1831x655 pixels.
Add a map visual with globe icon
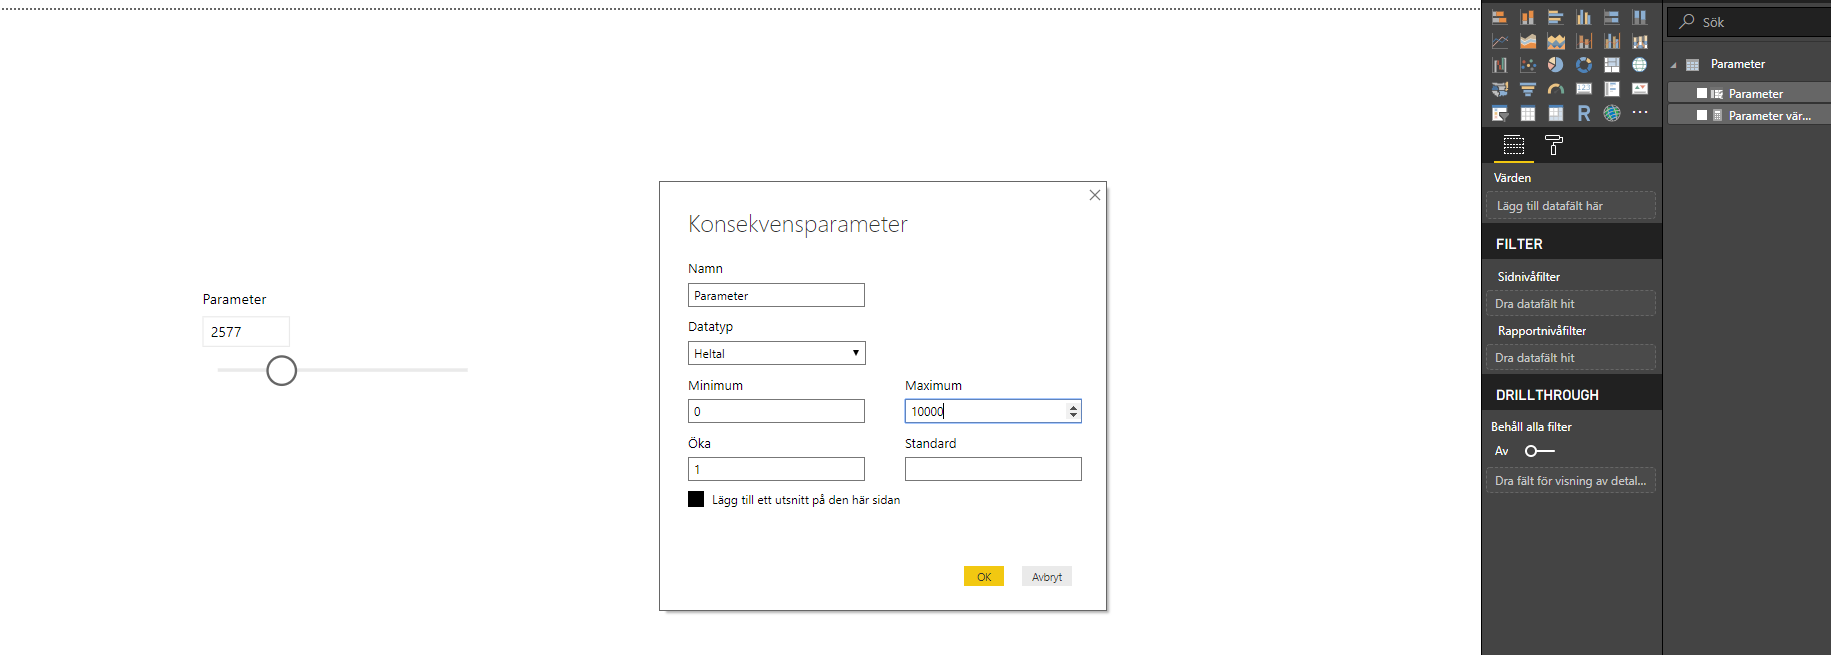[x=1639, y=65]
